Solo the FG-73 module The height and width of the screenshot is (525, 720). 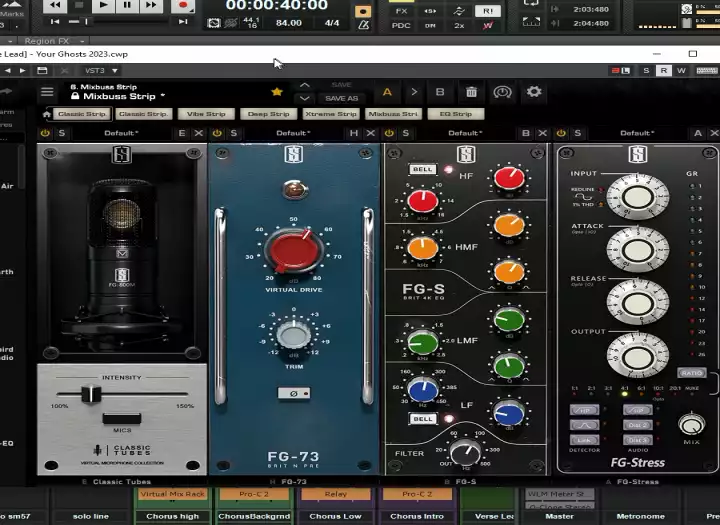click(x=234, y=133)
